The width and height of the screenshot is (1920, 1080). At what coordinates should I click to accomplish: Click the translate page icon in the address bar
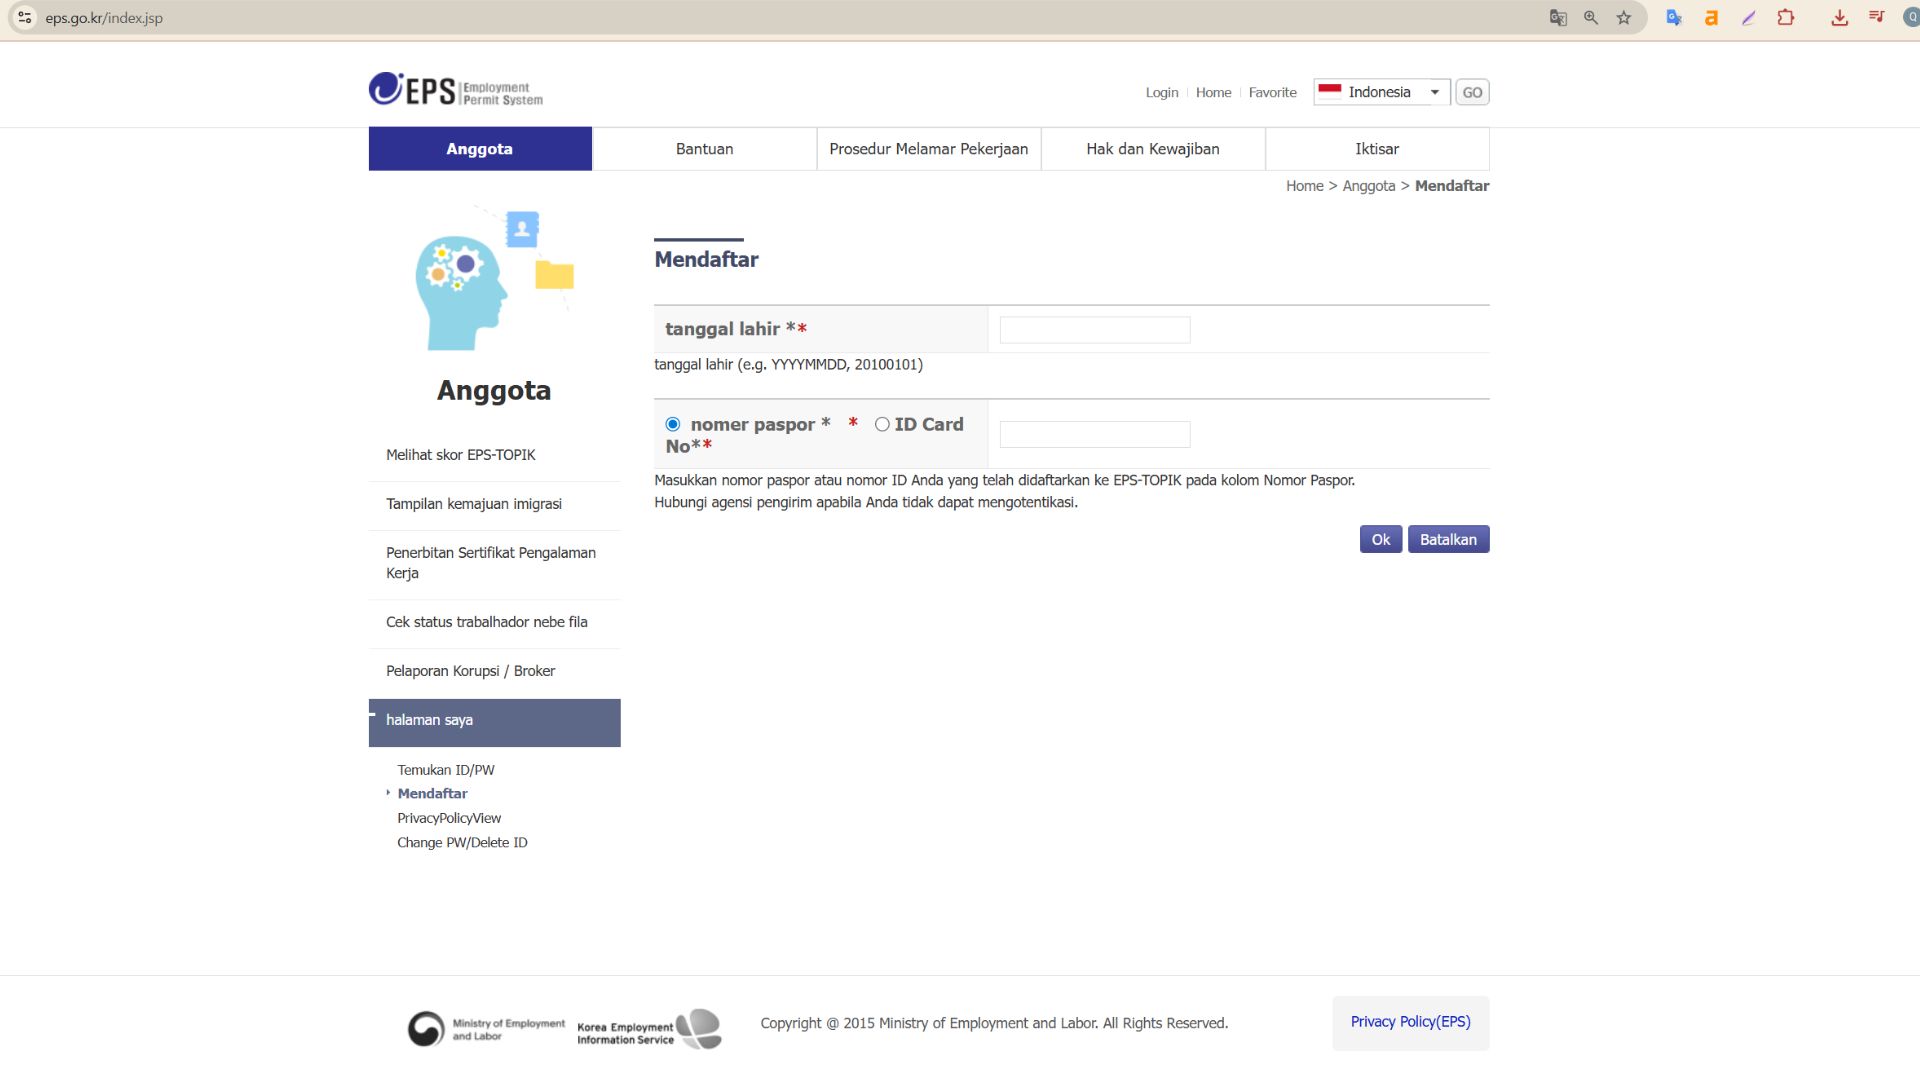click(1558, 18)
